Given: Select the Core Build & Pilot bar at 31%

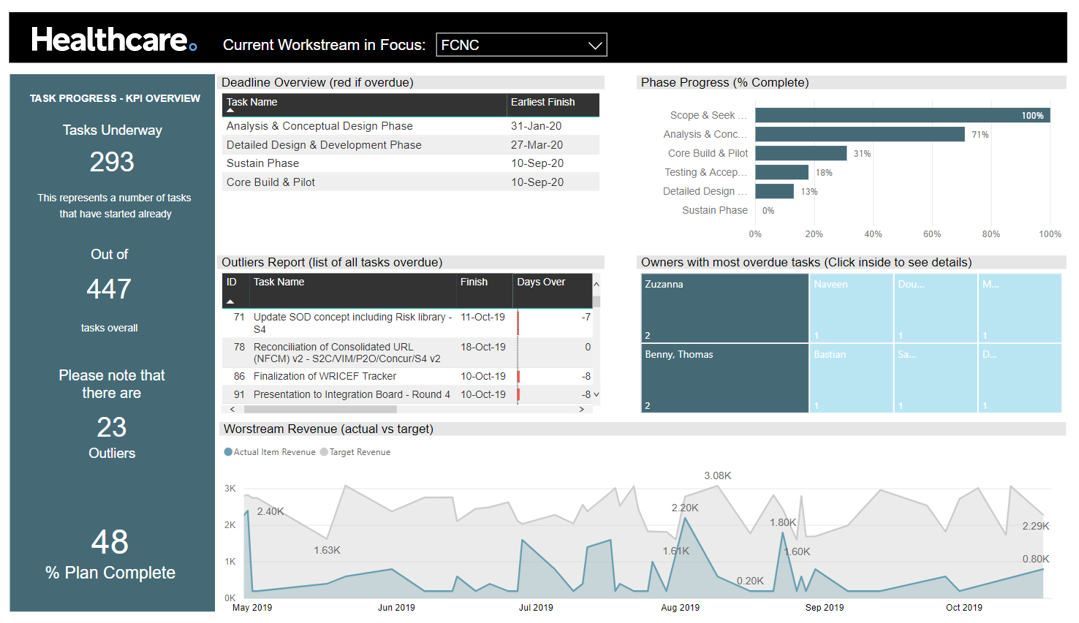Looking at the screenshot, I should (800, 153).
